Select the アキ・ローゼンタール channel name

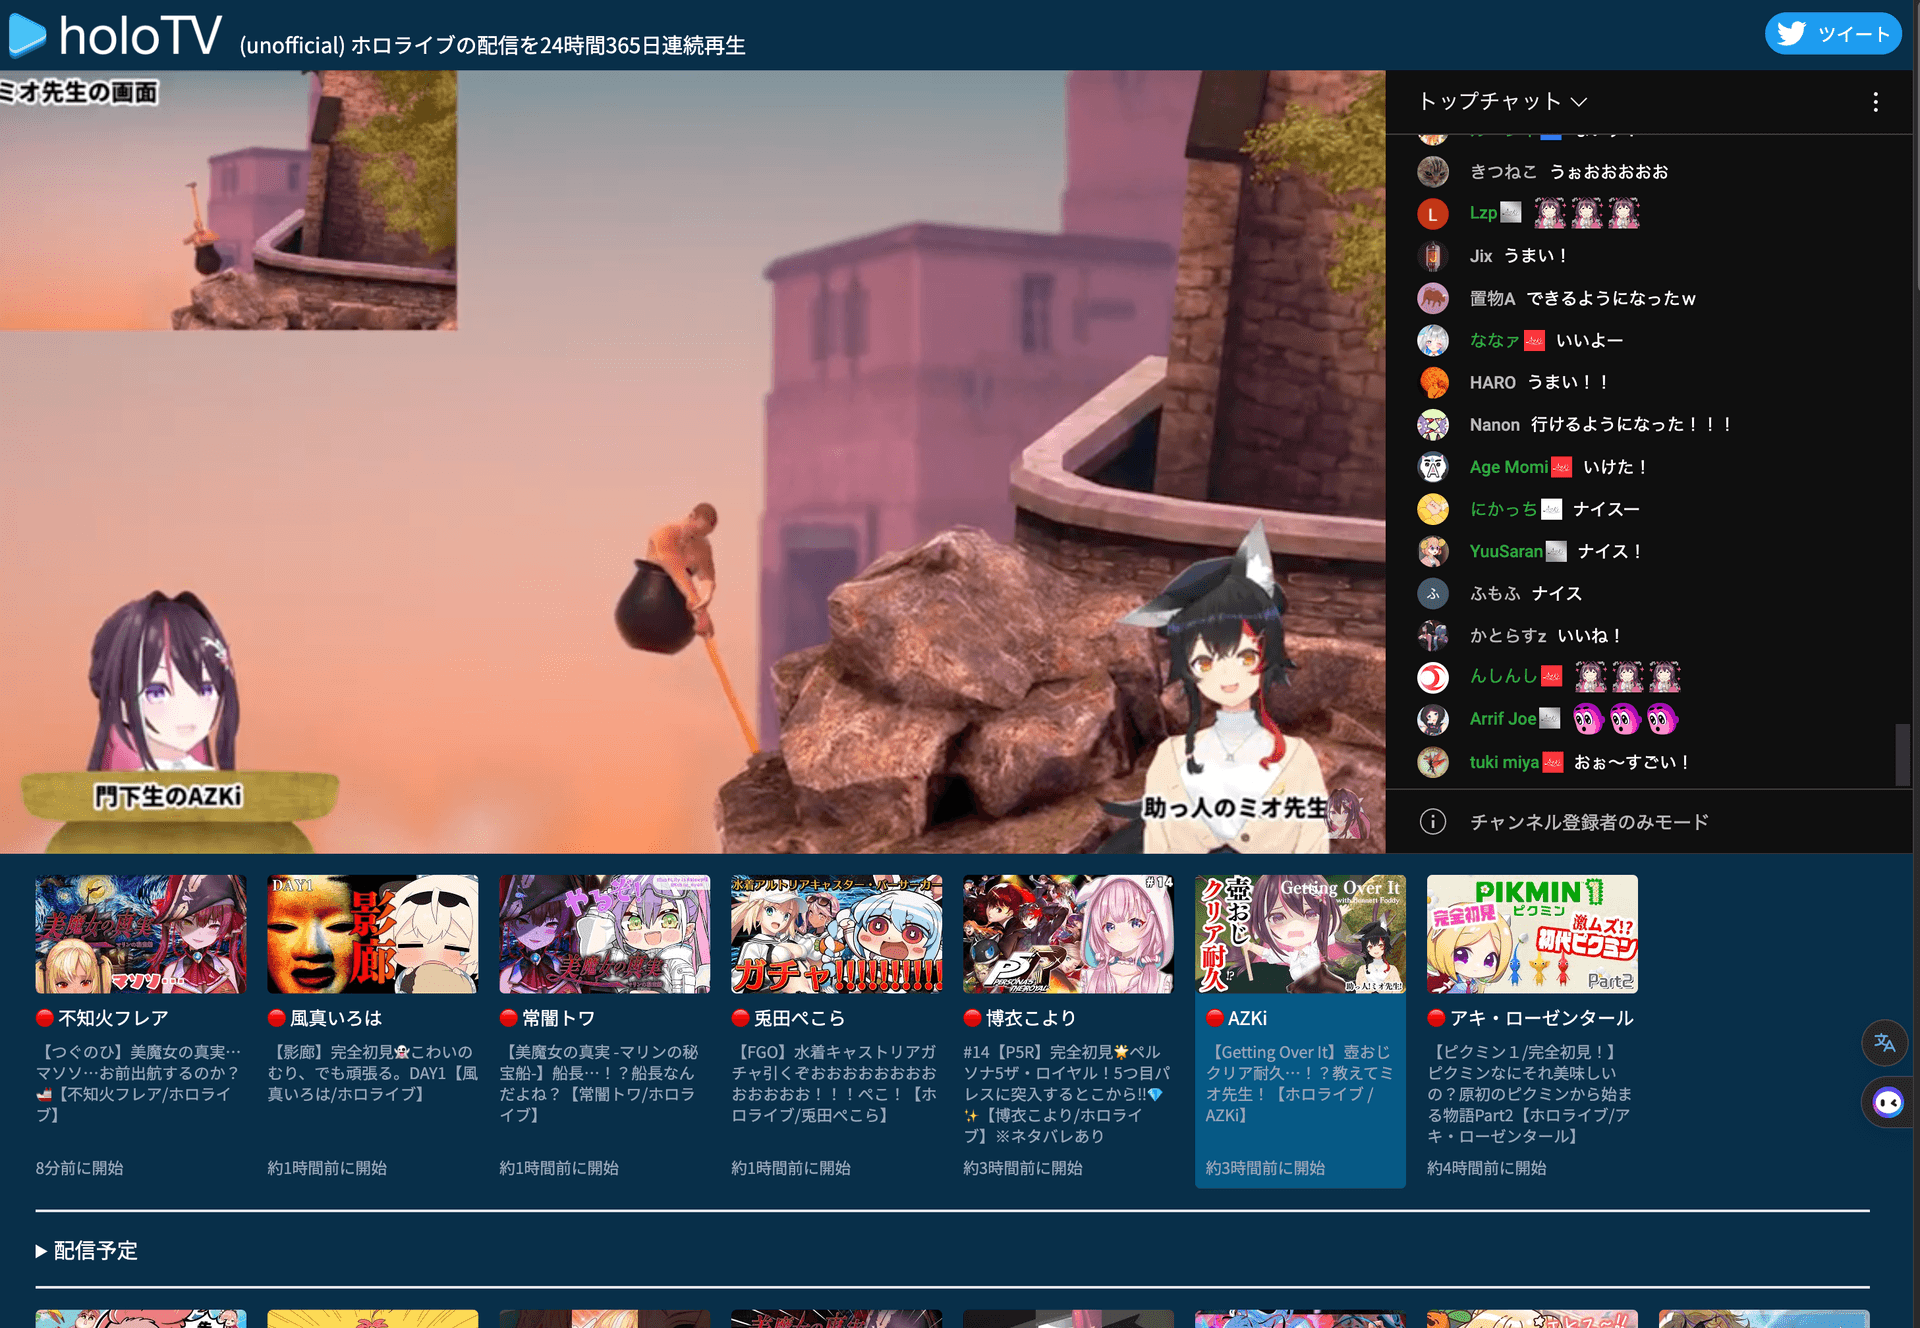[x=1542, y=1018]
